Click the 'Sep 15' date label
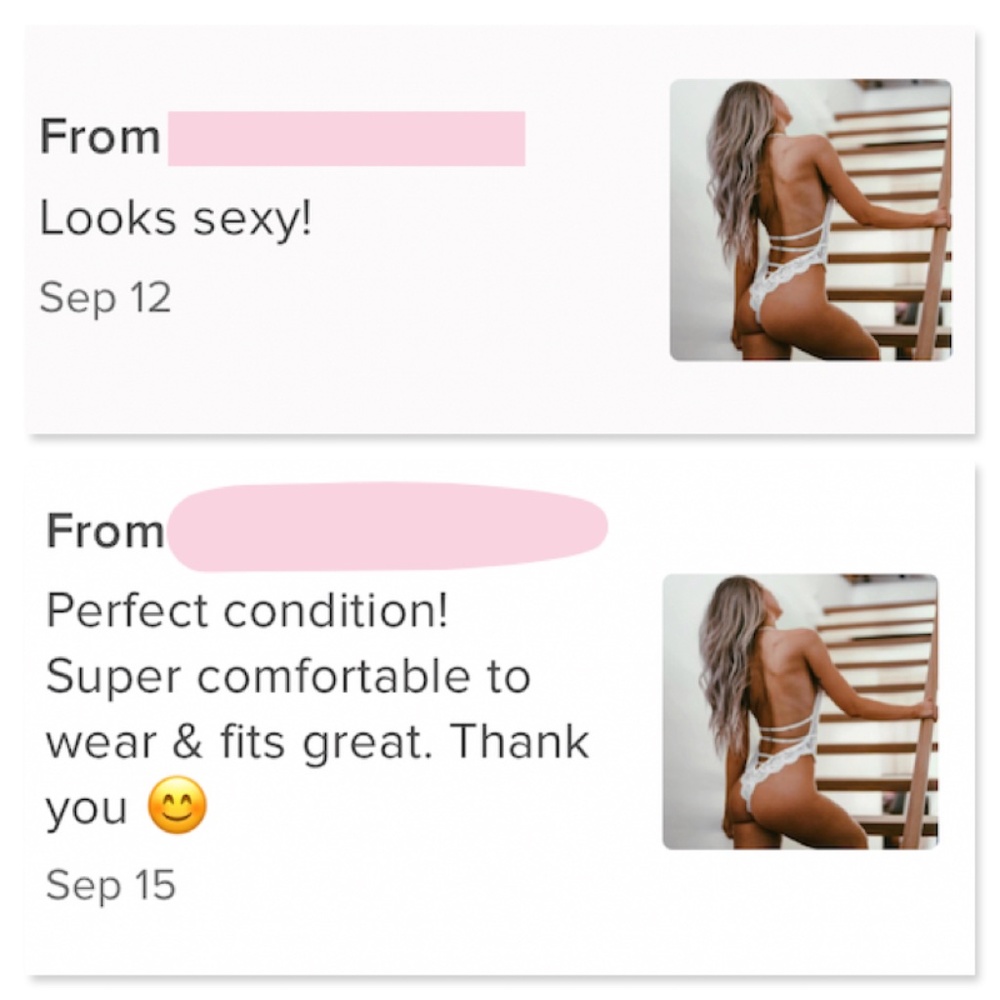The height and width of the screenshot is (1000, 1000). pos(110,885)
